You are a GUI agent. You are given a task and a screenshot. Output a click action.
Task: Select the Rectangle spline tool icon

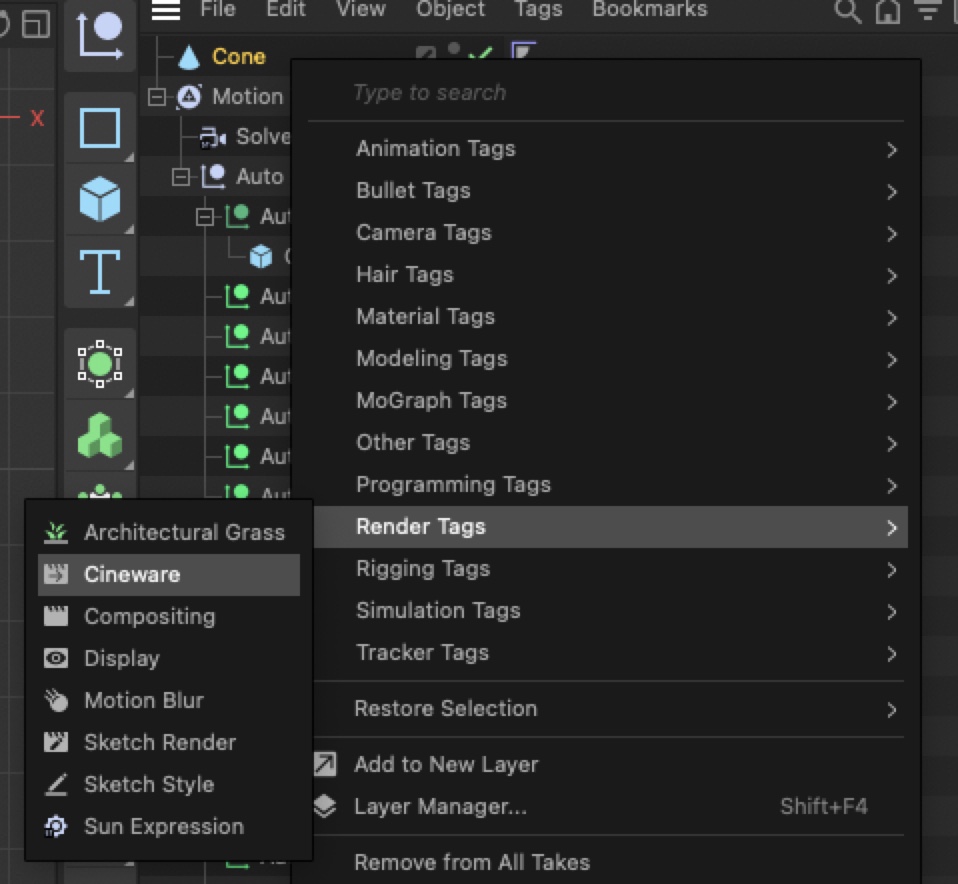99,128
